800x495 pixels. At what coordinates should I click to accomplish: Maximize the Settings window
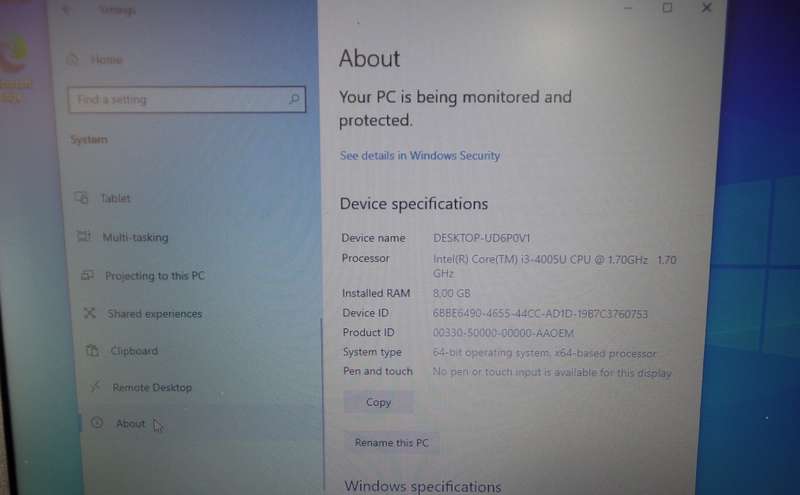pyautogui.click(x=667, y=8)
